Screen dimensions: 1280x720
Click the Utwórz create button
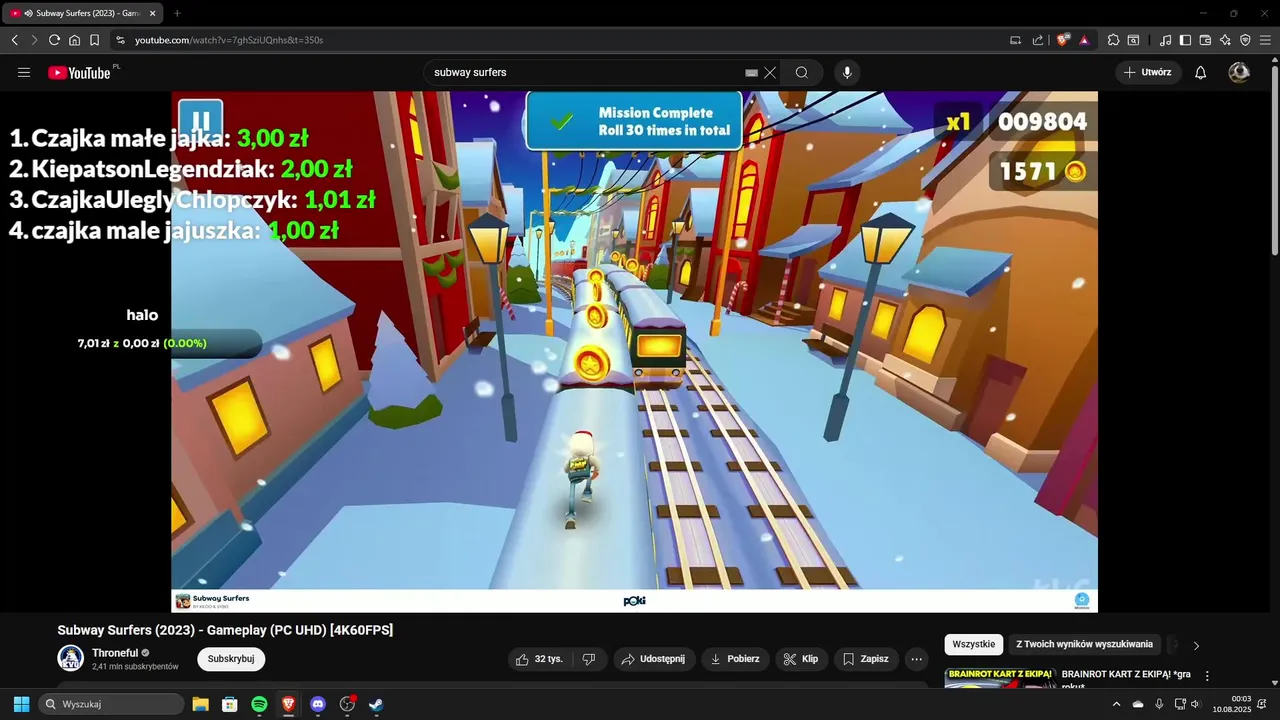point(1148,72)
